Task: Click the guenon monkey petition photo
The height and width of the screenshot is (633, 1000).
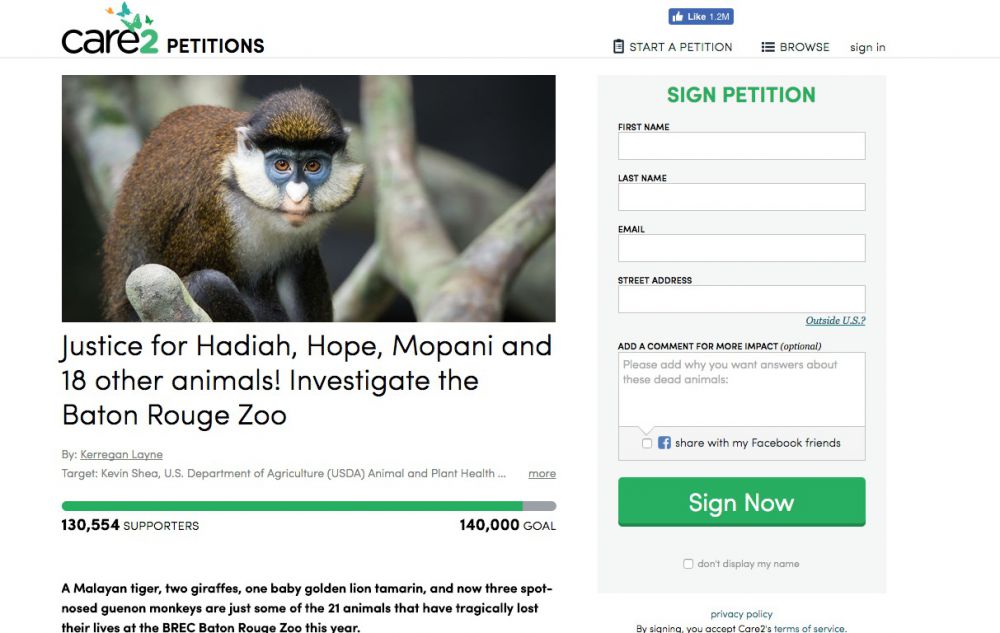Action: click(x=308, y=197)
